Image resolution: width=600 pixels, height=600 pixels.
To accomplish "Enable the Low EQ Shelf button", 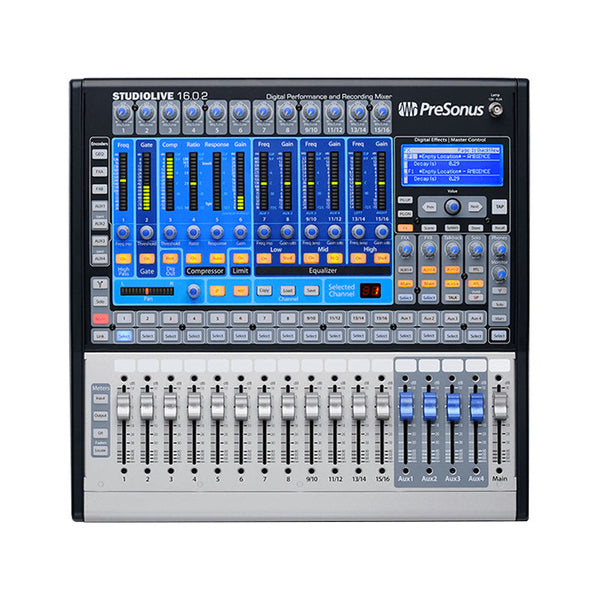I will click(287, 259).
